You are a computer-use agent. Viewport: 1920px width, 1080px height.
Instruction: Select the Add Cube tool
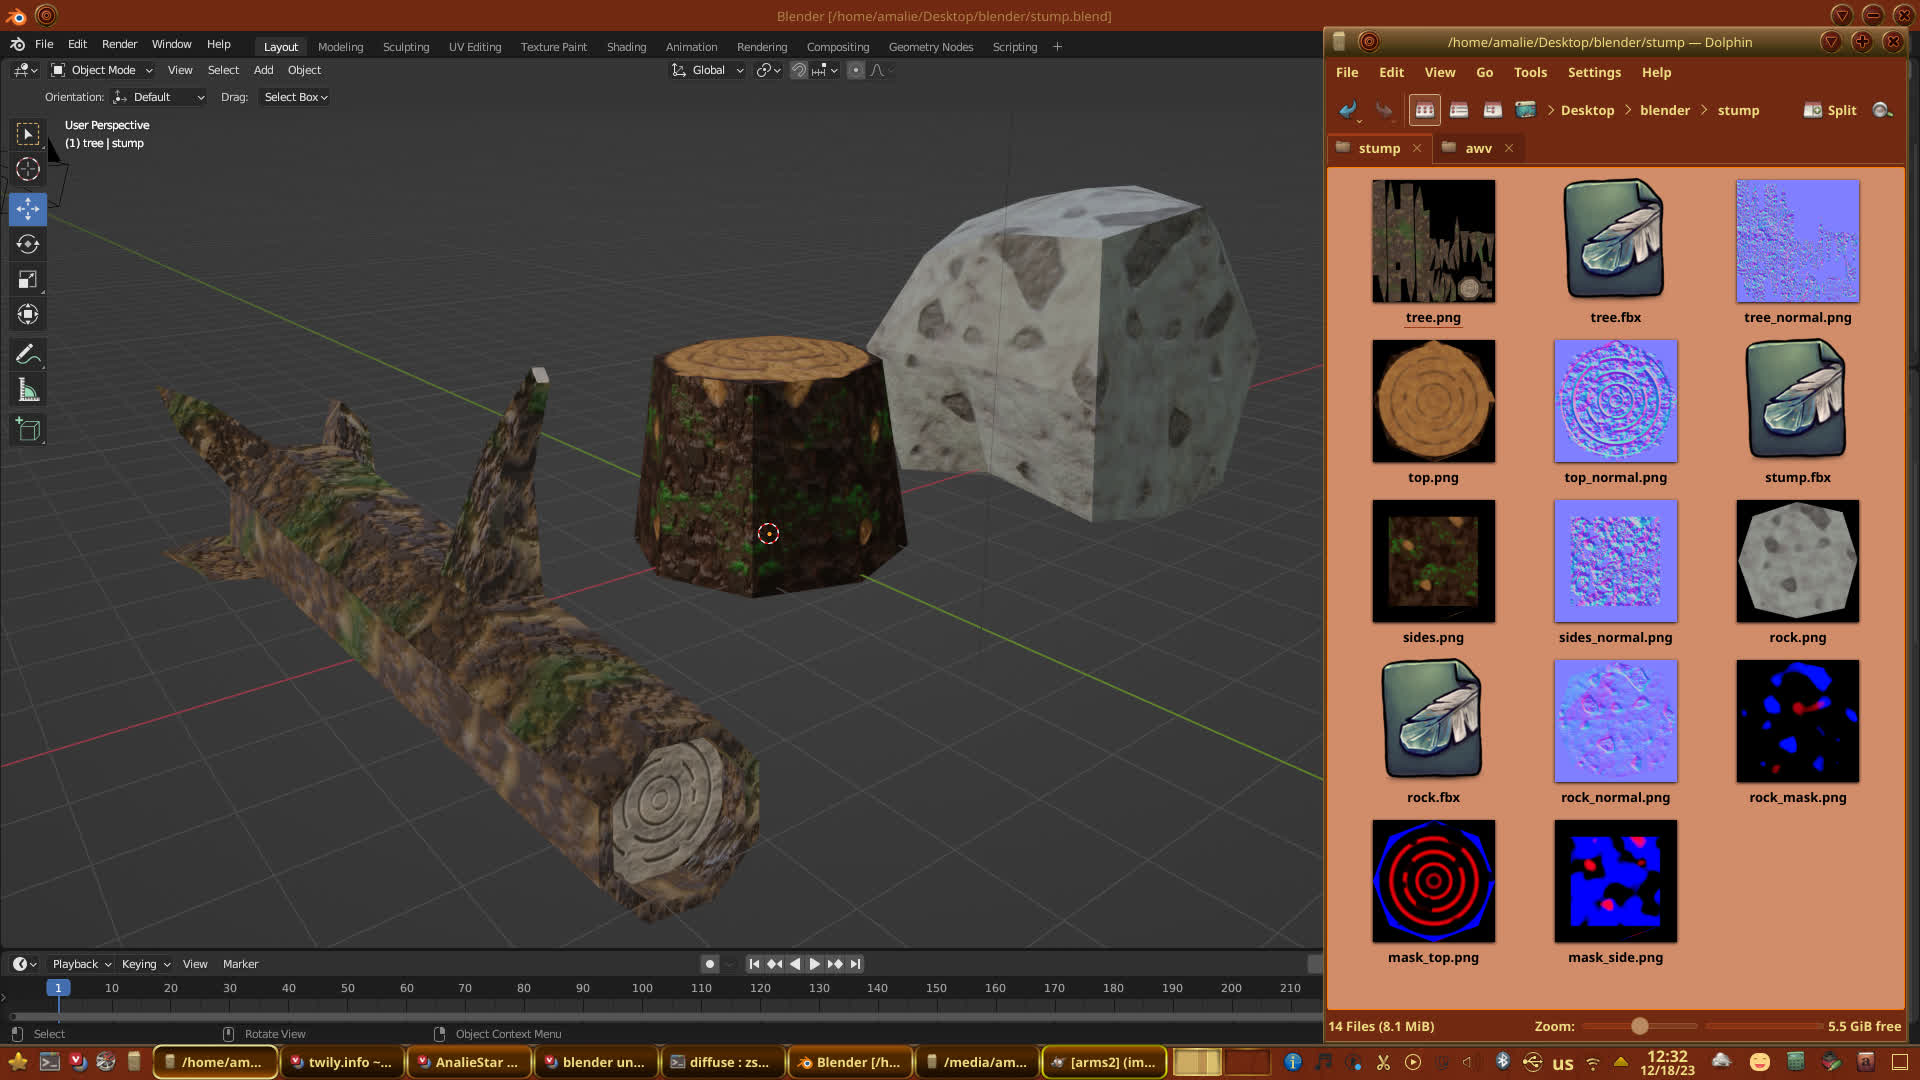(x=28, y=430)
